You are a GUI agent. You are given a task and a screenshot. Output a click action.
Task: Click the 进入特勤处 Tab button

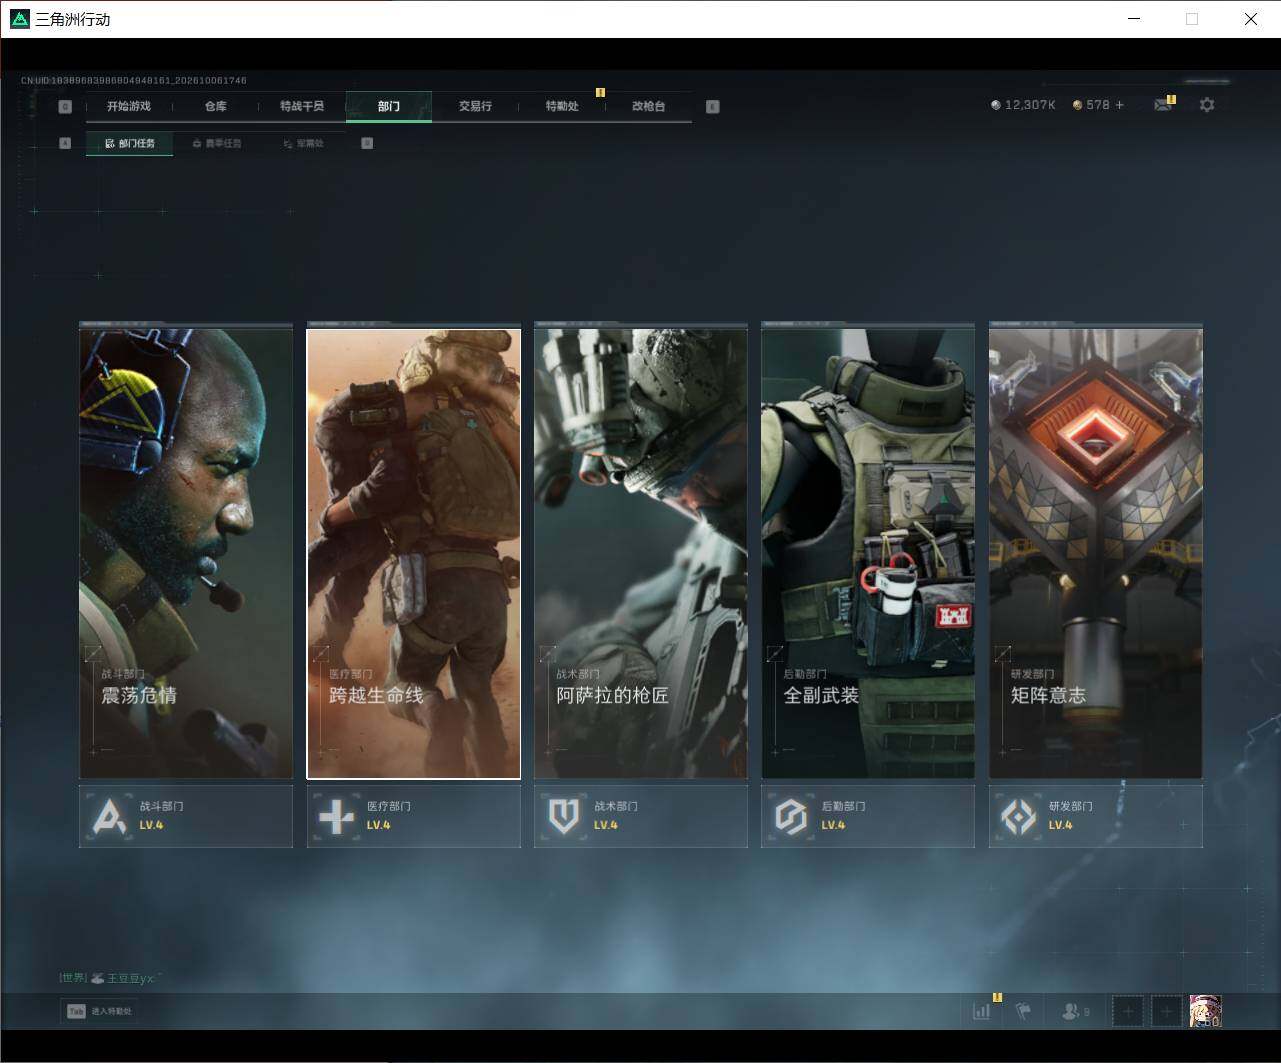point(100,1011)
